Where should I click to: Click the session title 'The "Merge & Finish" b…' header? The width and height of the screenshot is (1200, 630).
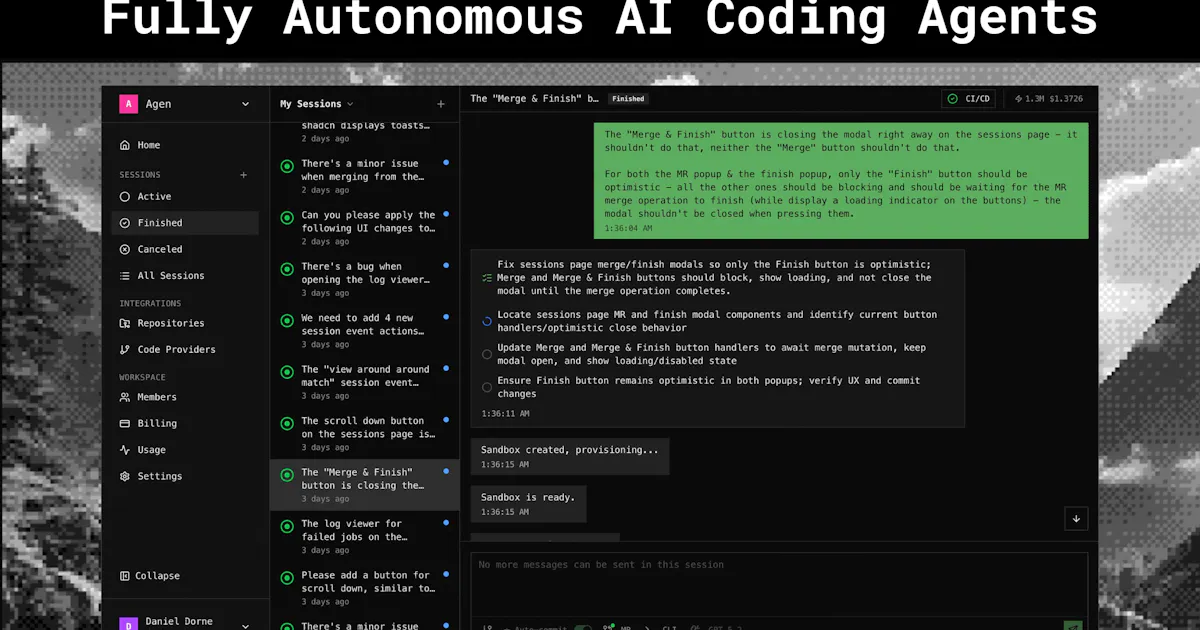(x=534, y=99)
